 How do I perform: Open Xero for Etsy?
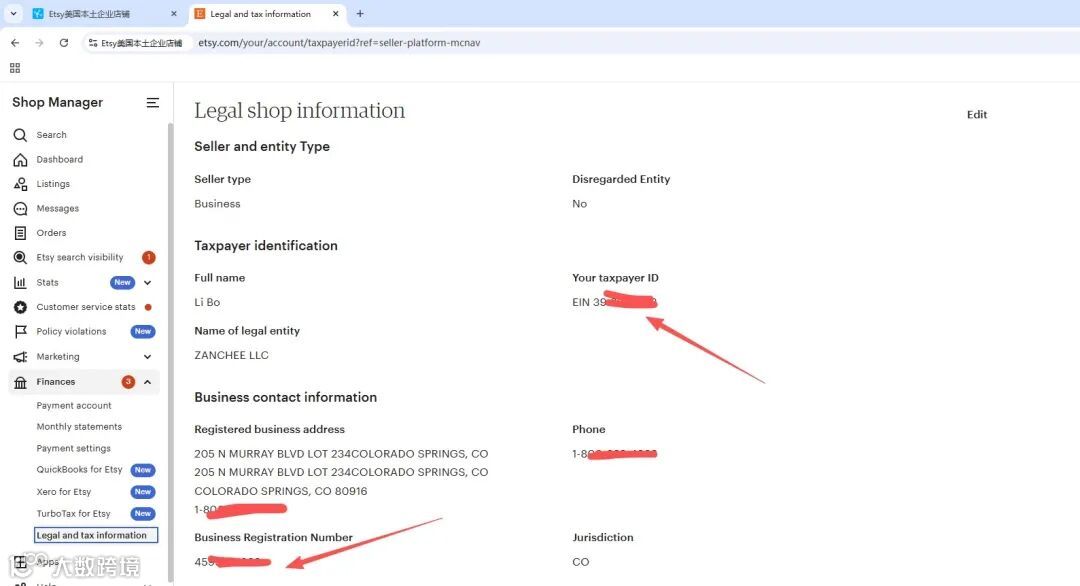[63, 492]
